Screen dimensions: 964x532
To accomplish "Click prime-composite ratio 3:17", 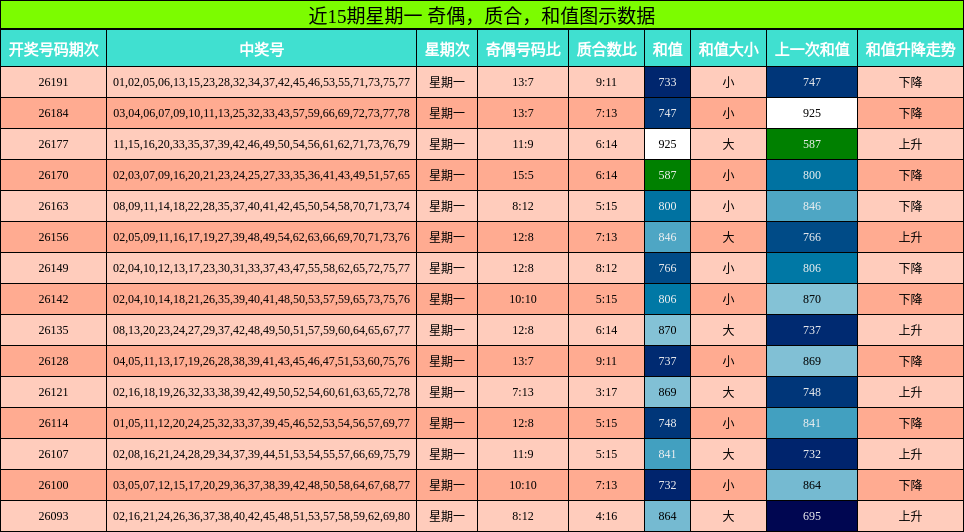I will click(606, 392).
